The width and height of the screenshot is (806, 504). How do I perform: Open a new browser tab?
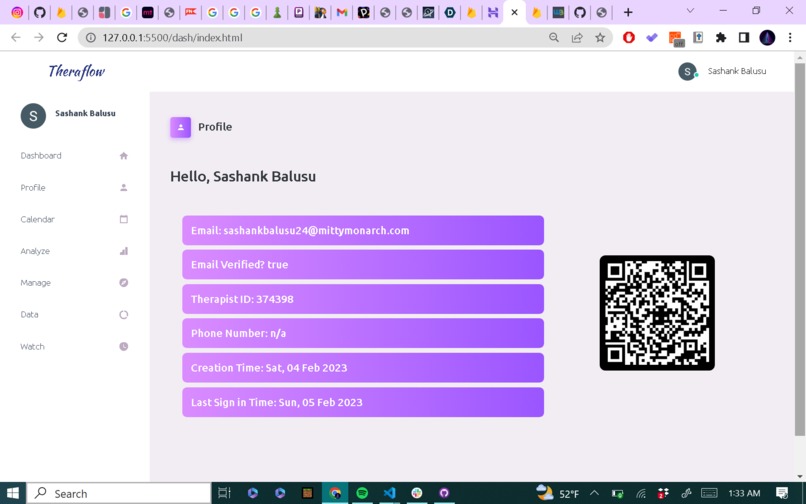pos(628,12)
